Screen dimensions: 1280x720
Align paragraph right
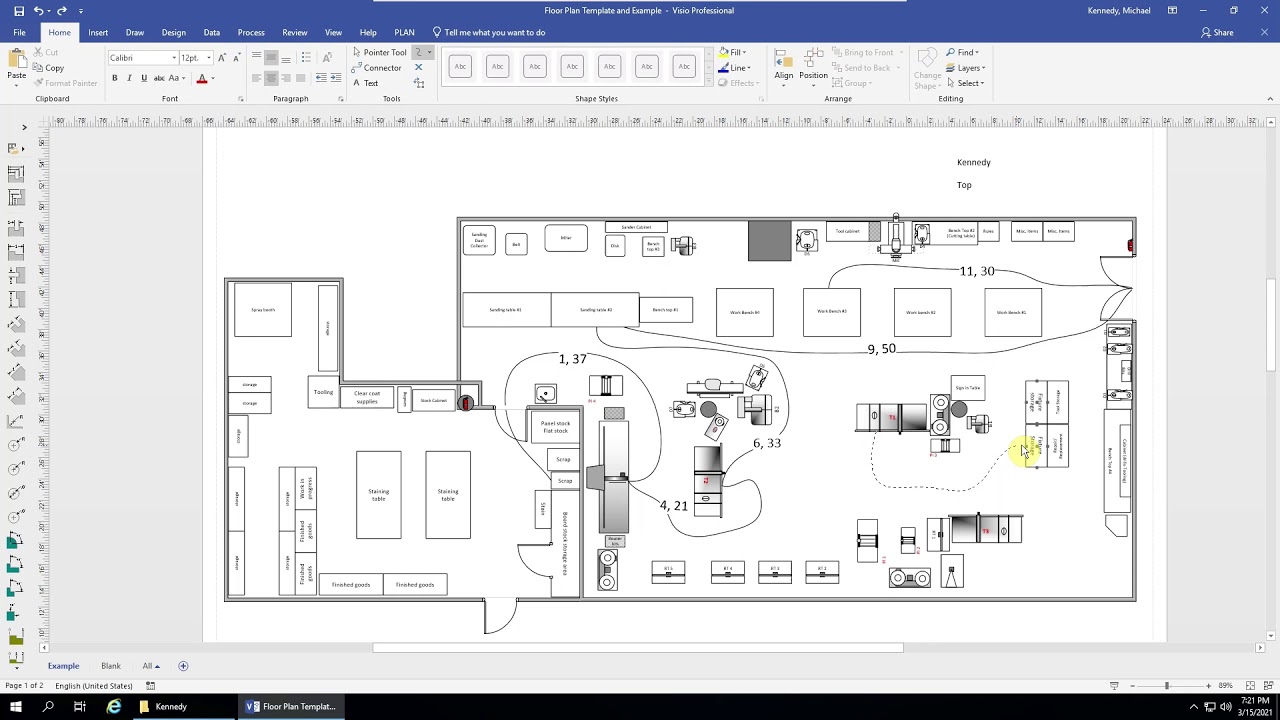[285, 78]
